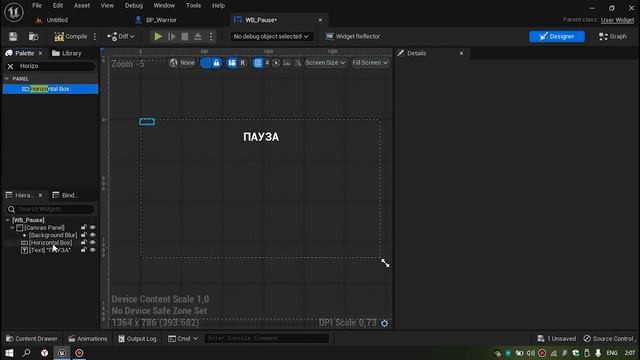This screenshot has width=640, height=360.
Task: Open the Debug menu
Action: tap(134, 5)
